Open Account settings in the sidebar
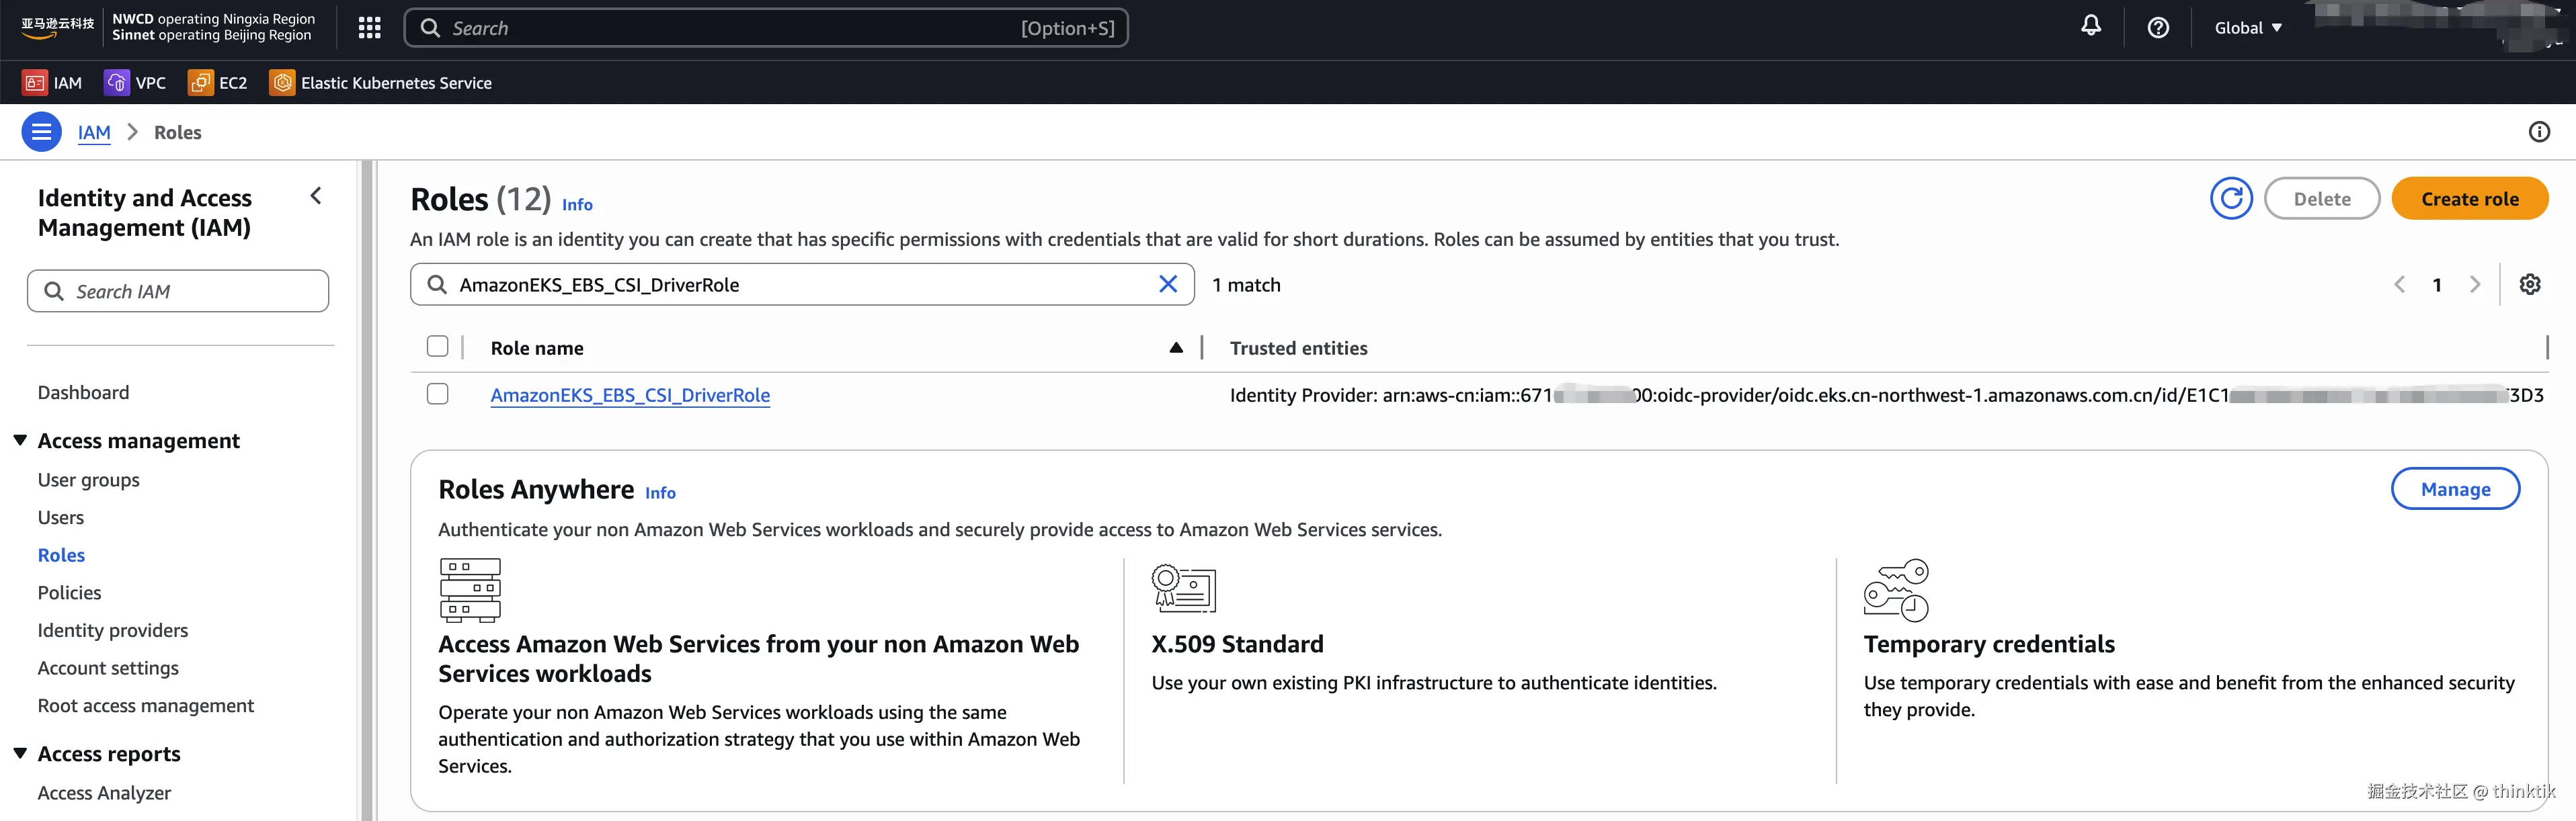This screenshot has height=821, width=2576. [x=108, y=668]
